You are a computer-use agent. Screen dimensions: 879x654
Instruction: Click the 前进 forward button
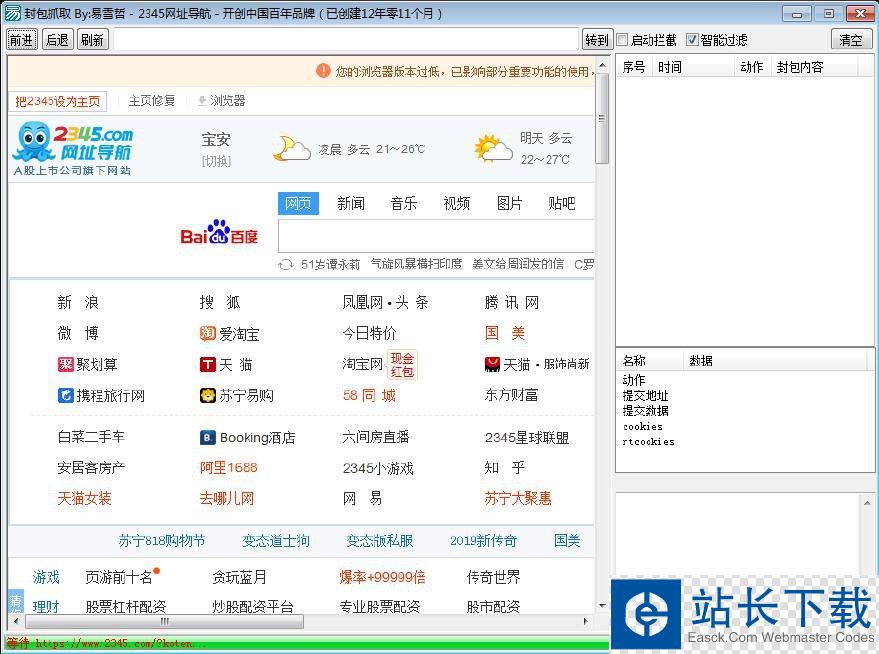(x=22, y=40)
